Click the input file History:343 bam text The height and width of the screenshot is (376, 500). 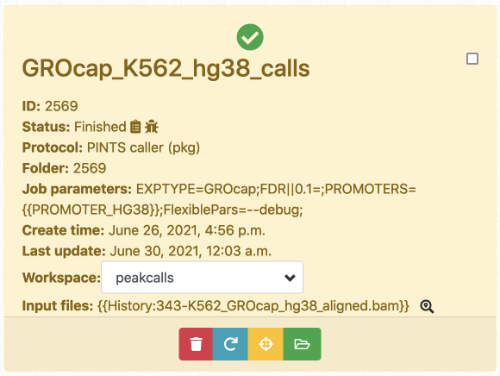(253, 306)
